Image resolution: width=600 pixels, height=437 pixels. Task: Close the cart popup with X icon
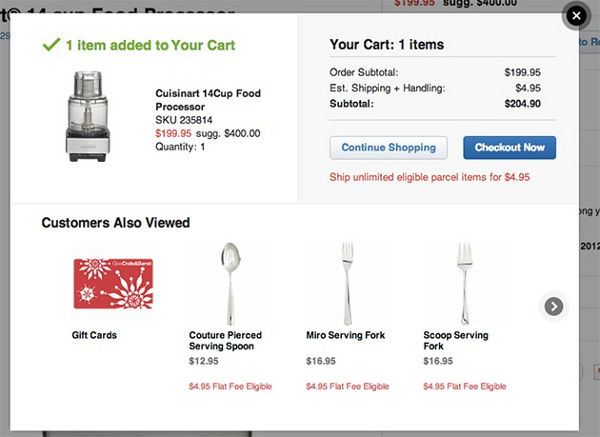click(x=576, y=15)
